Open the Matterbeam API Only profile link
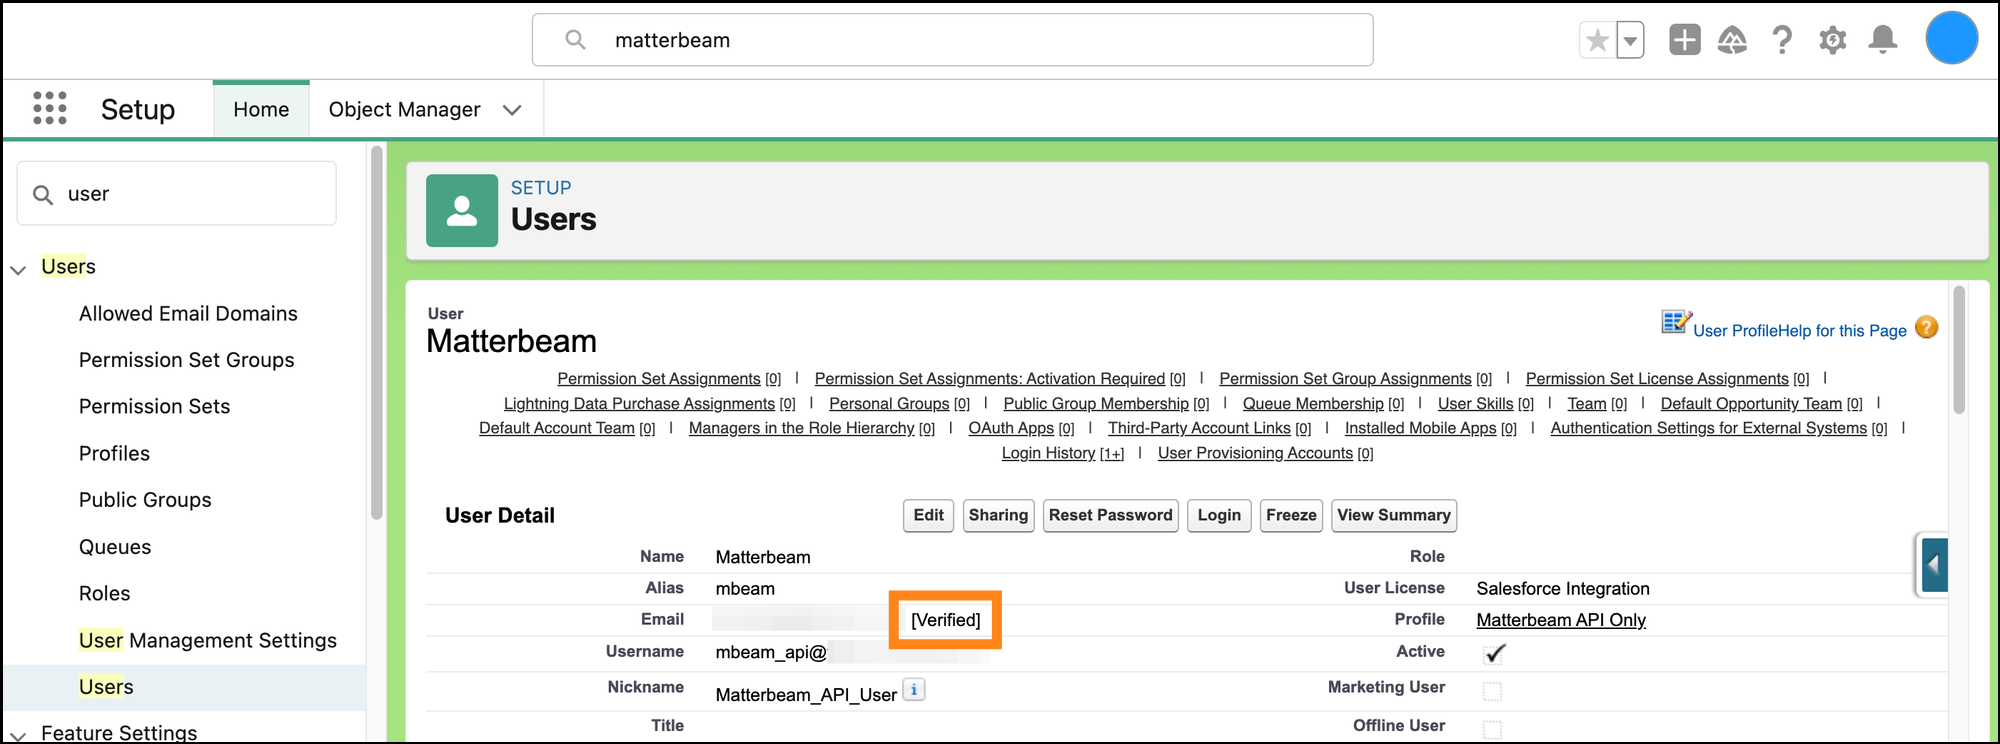Image resolution: width=2000 pixels, height=744 pixels. (1561, 620)
